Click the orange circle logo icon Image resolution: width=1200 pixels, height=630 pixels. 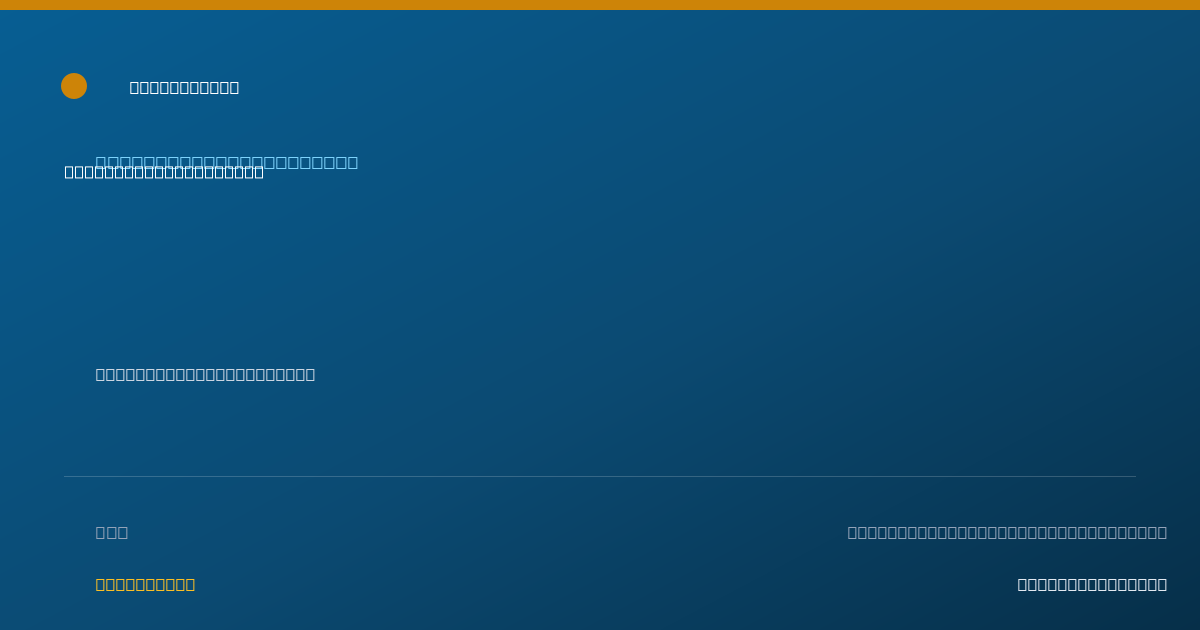(x=74, y=86)
